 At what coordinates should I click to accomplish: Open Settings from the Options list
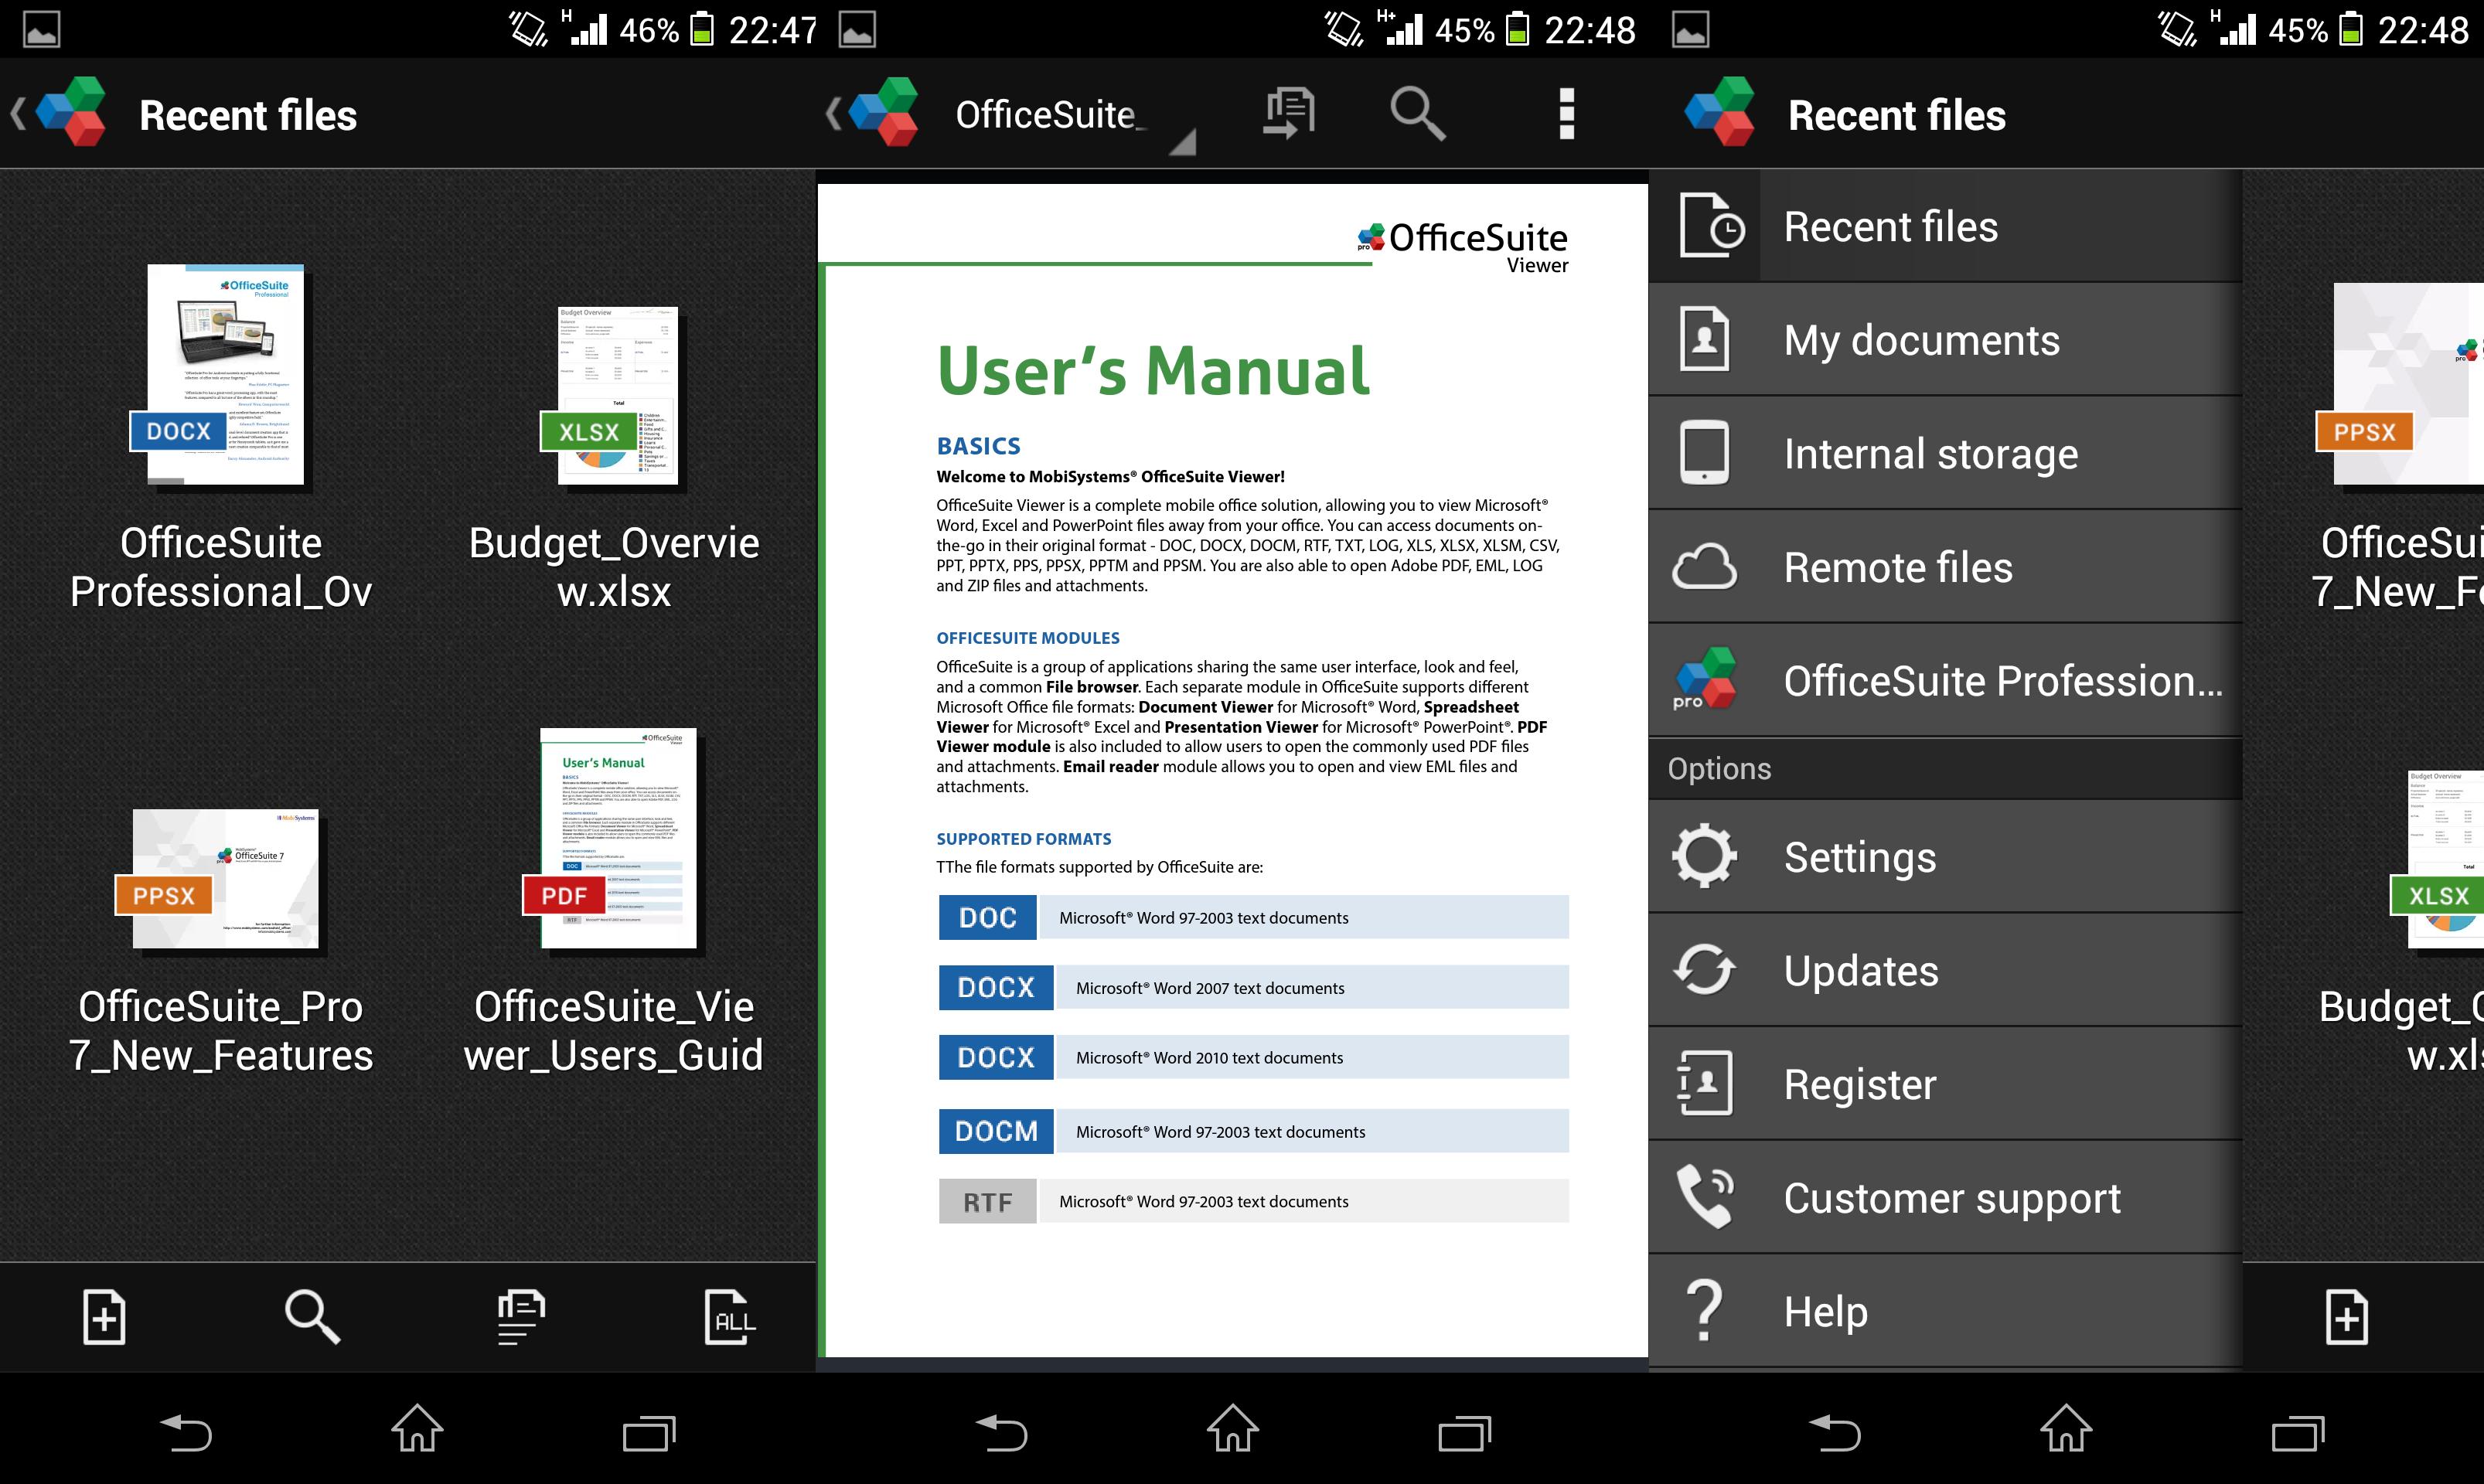(x=1945, y=857)
